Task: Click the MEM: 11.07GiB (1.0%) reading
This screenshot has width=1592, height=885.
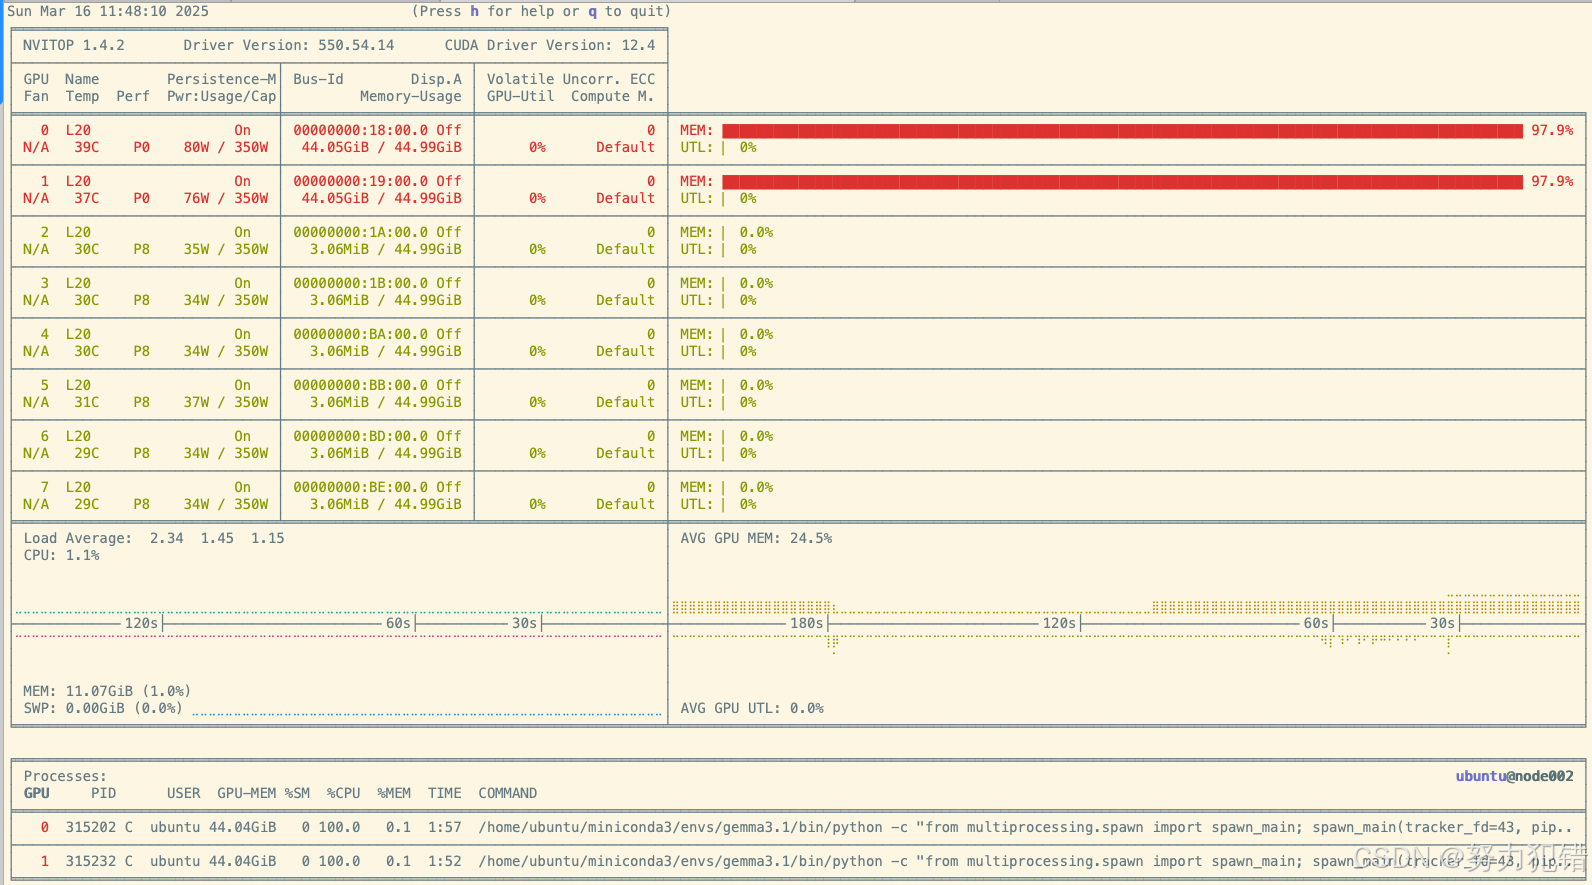Action: (107, 691)
